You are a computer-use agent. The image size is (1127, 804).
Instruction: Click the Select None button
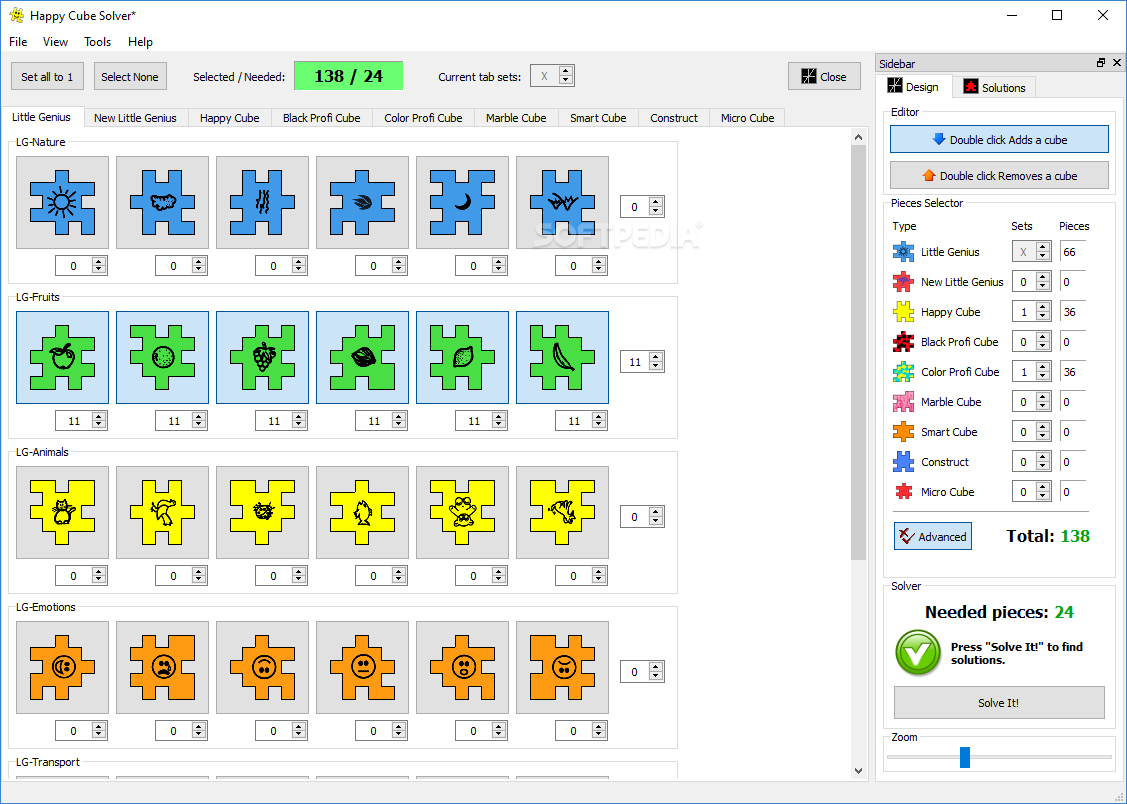coord(130,76)
